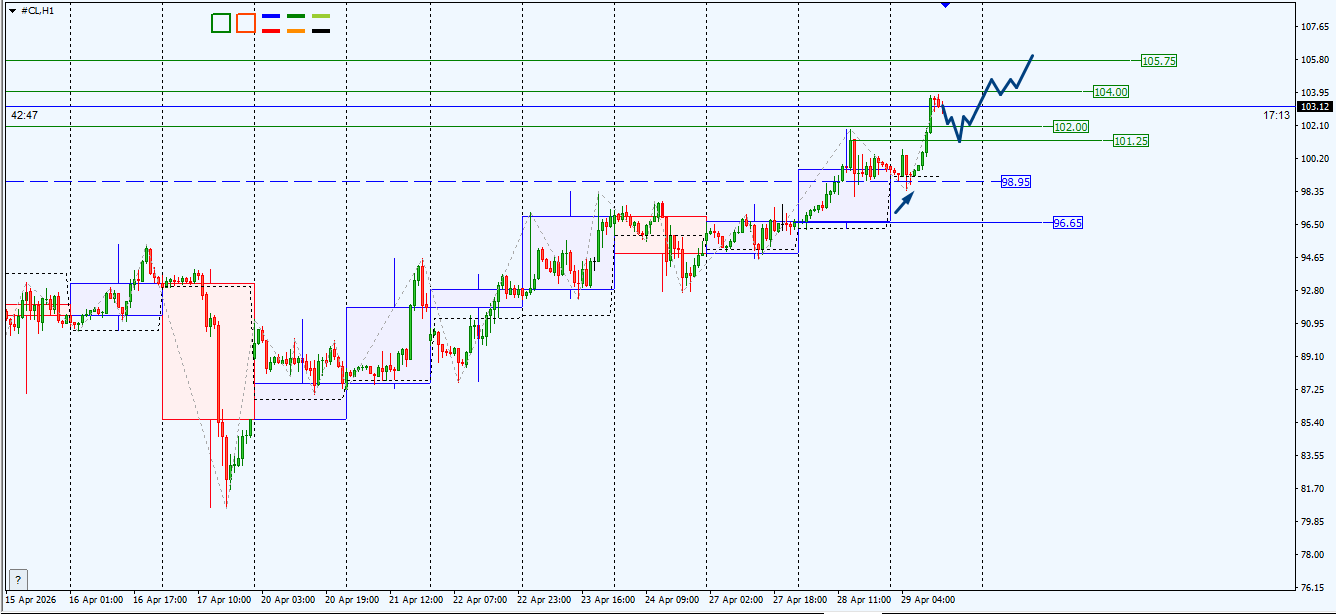Select the blue line legend swatch
Screen dimensions: 1336x614
coord(270,17)
